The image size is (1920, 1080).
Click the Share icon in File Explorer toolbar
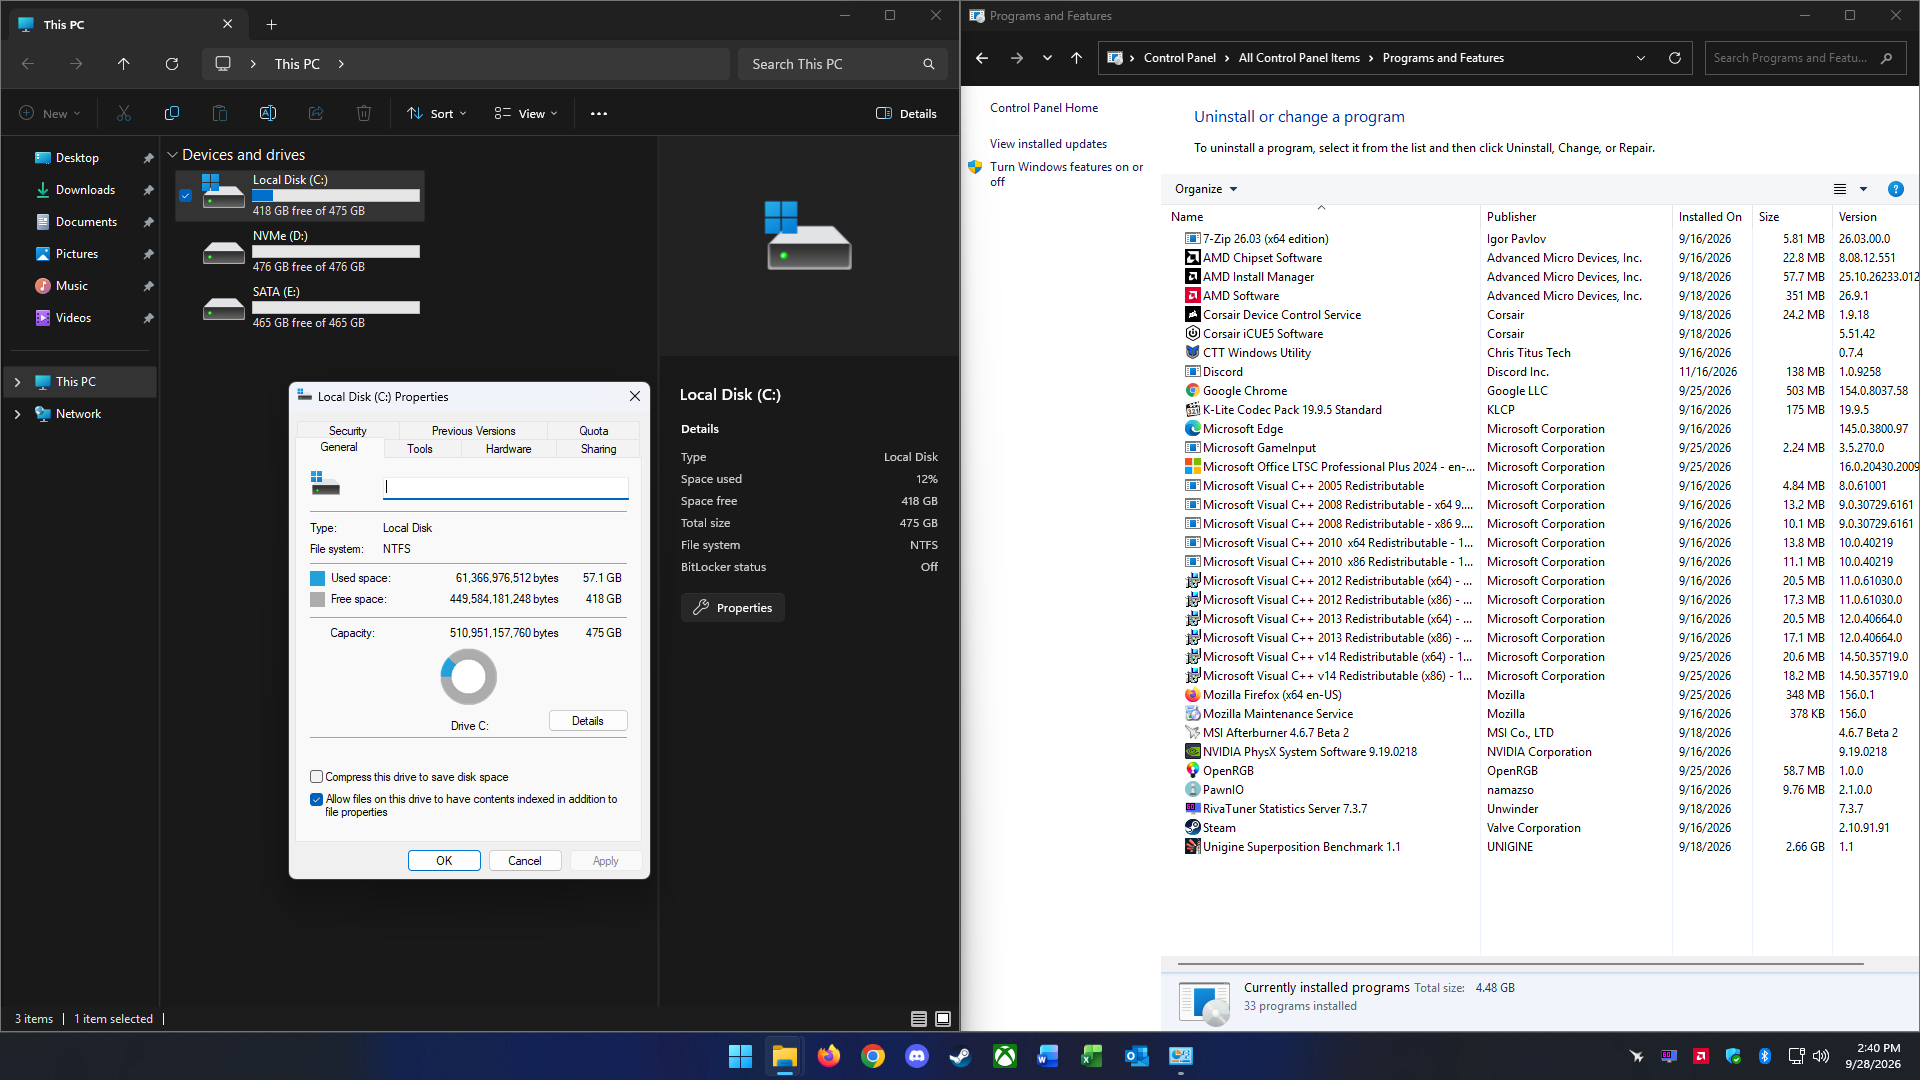(316, 114)
